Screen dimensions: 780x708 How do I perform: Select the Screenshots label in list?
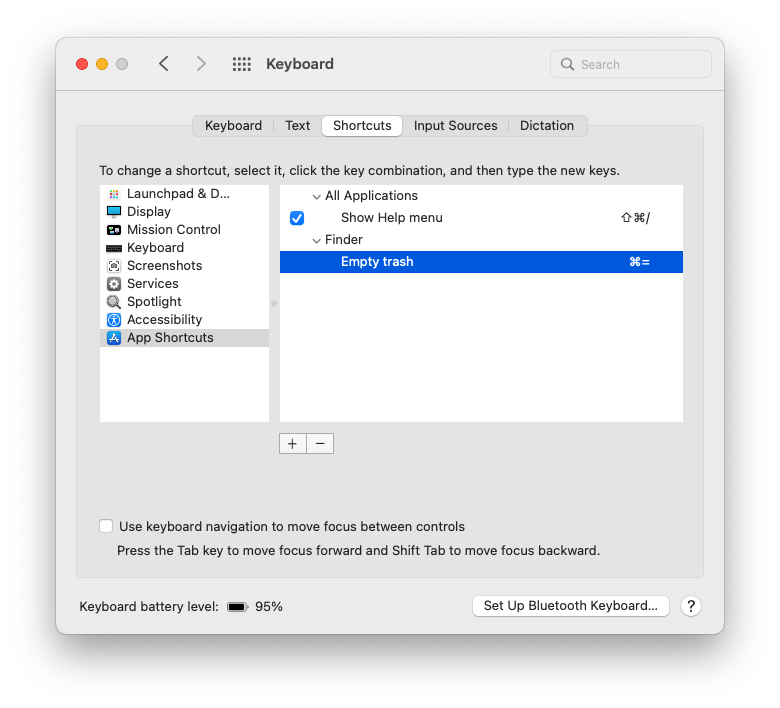(x=164, y=265)
